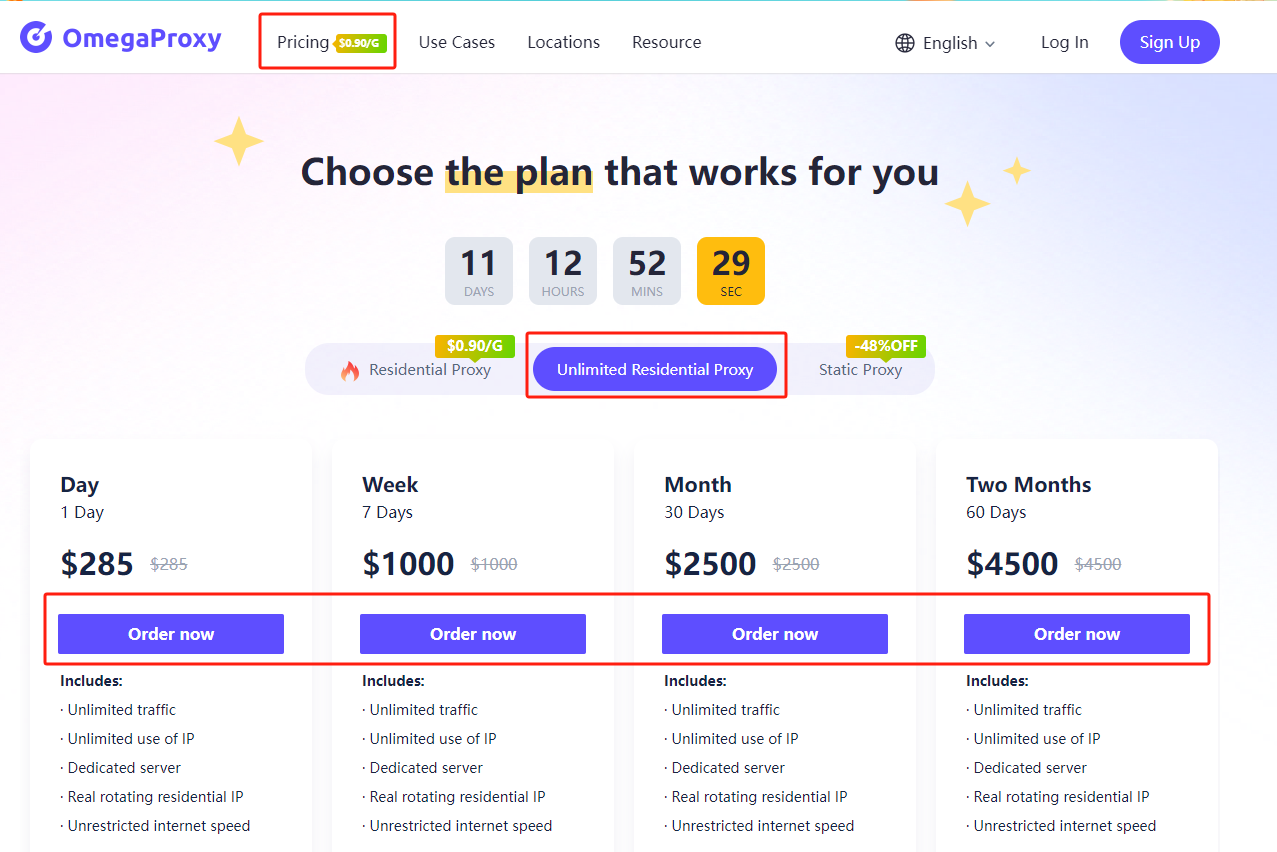Click the OmegaProxy logo icon
1277x852 pixels.
[x=36, y=38]
